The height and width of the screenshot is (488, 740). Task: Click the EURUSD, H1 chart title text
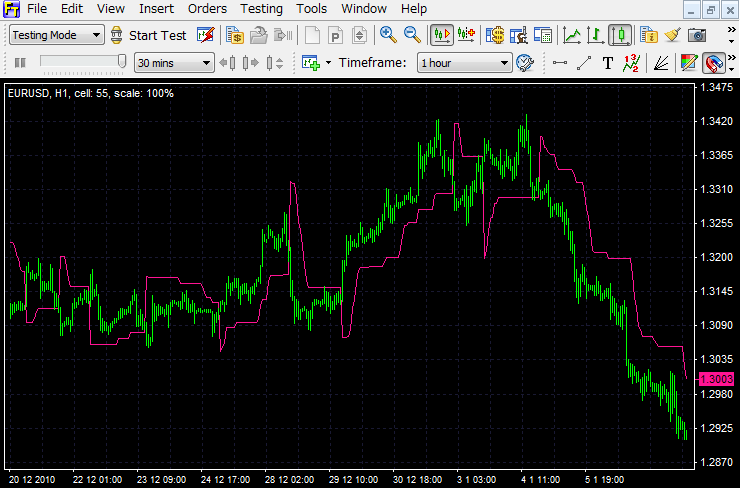tap(91, 93)
